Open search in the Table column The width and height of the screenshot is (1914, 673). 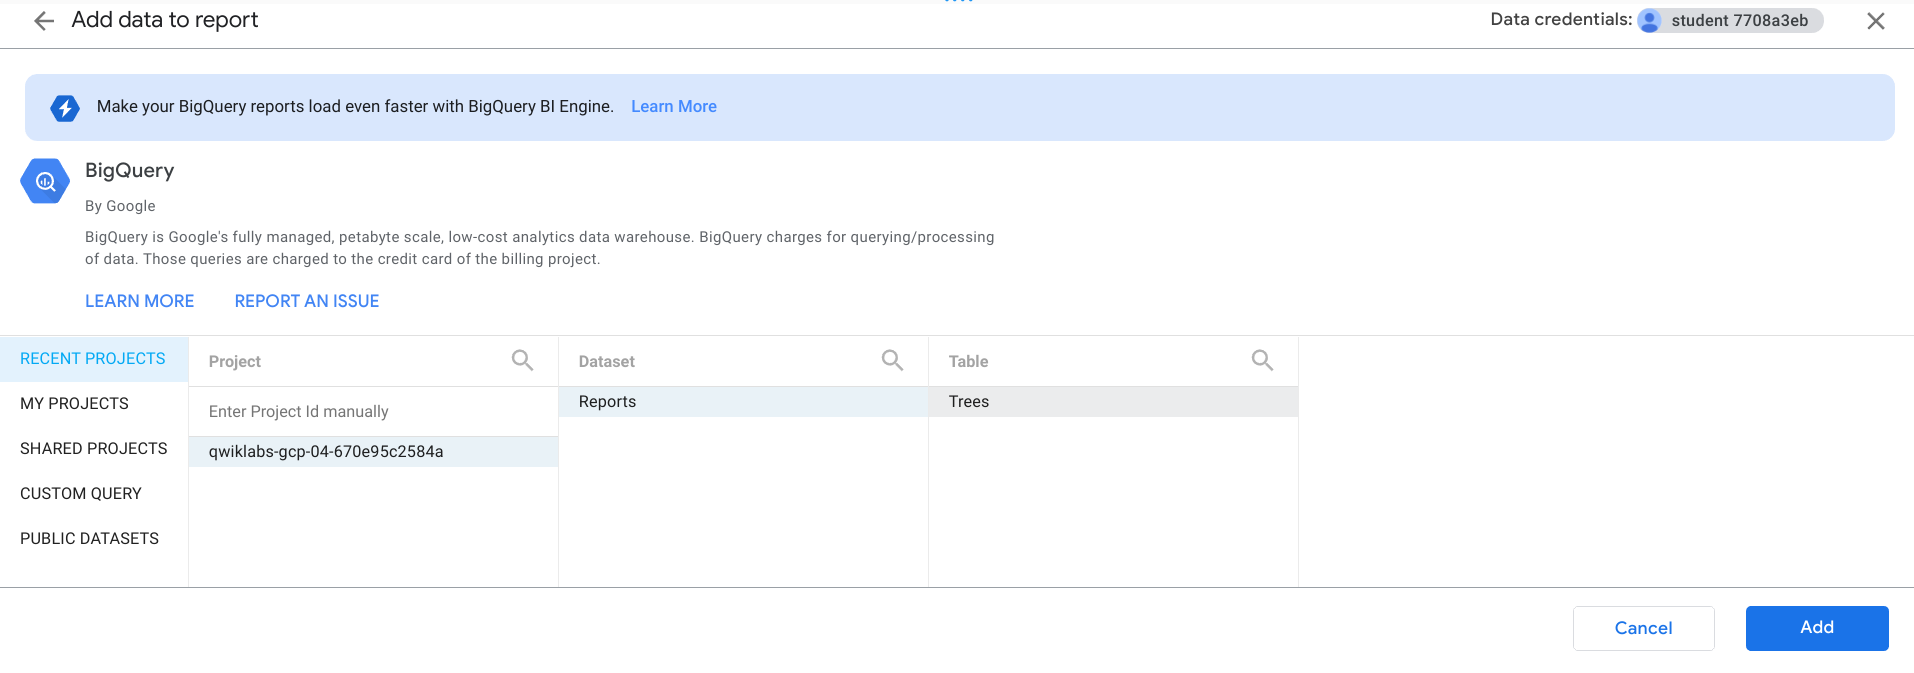pyautogui.click(x=1262, y=360)
